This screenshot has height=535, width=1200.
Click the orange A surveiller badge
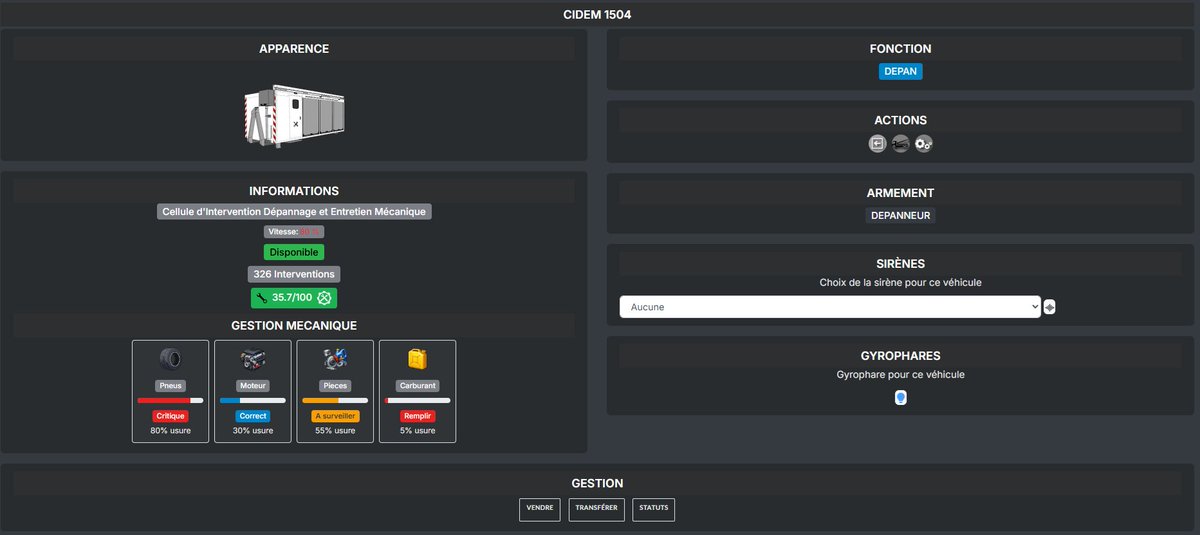pos(335,416)
